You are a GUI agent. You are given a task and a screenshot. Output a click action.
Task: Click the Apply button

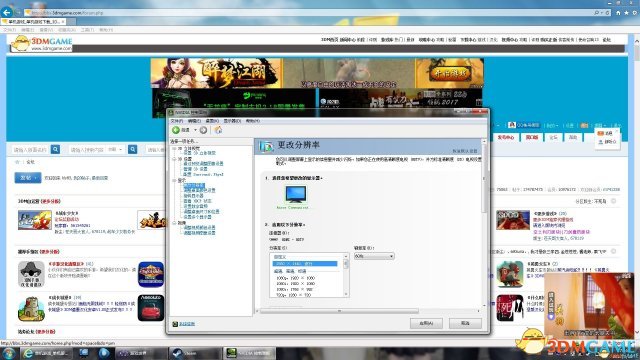(426, 323)
